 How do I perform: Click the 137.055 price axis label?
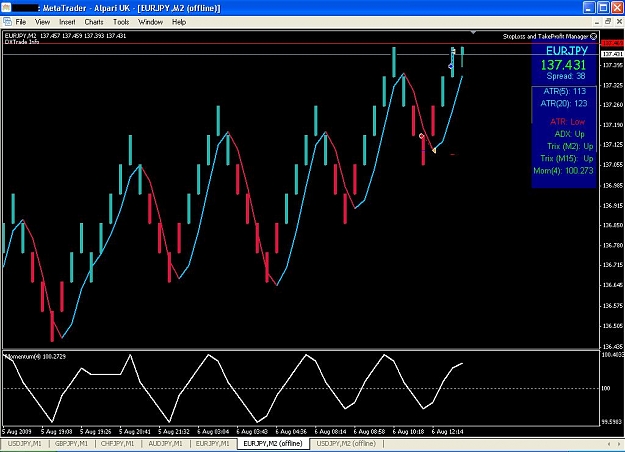pos(613,165)
